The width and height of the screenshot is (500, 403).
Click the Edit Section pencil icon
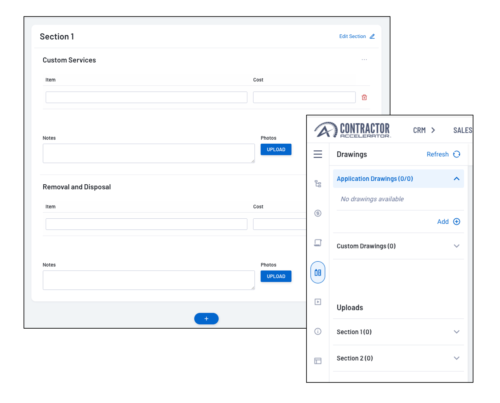coord(372,36)
